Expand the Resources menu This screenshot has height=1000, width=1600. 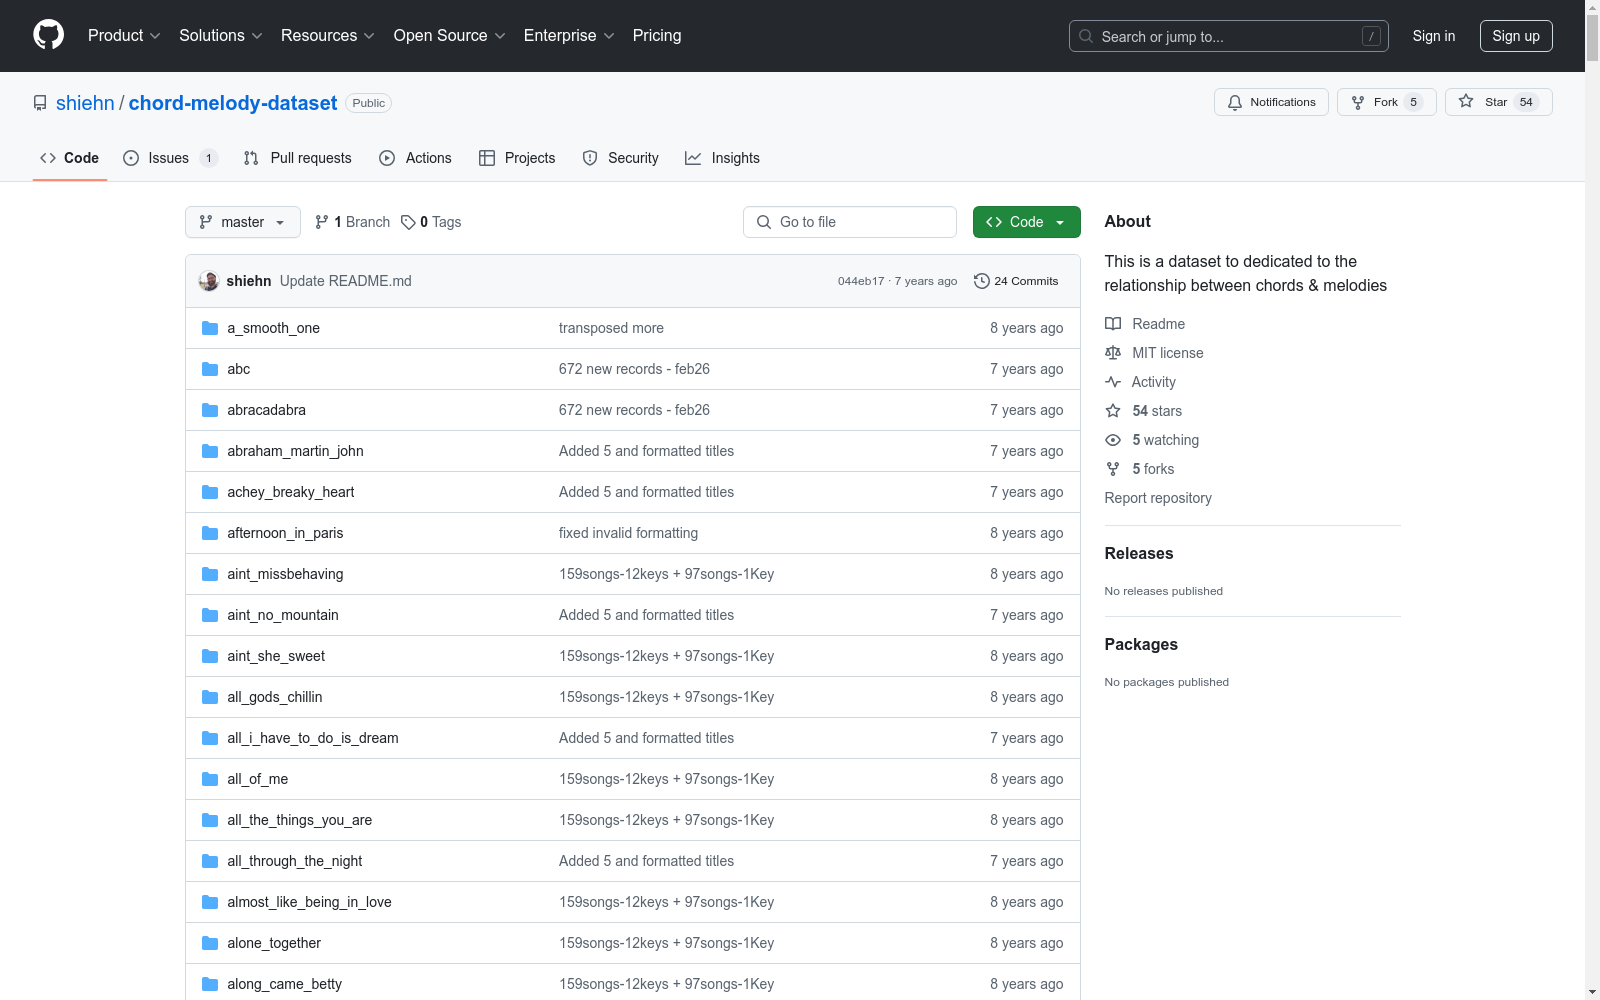pos(328,35)
